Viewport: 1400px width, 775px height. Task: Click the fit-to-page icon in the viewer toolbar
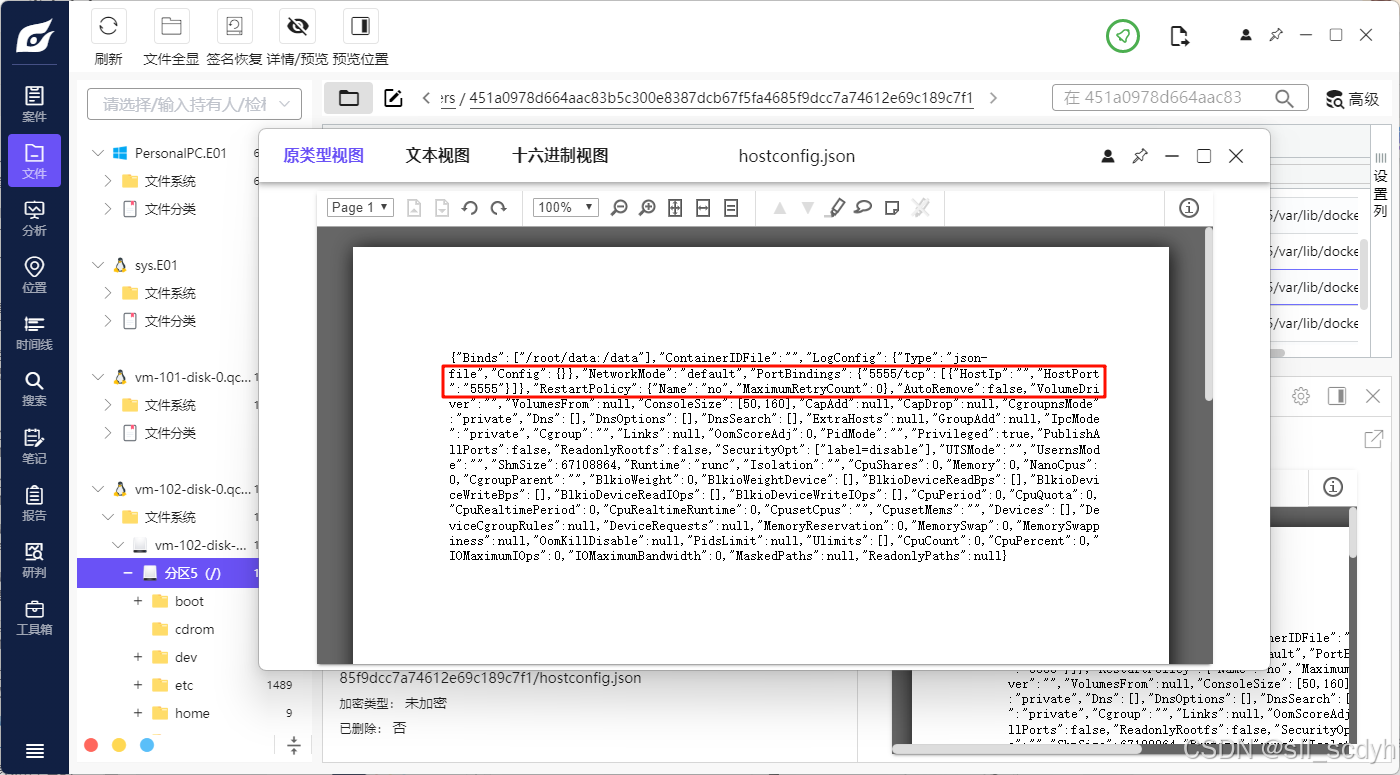click(675, 208)
